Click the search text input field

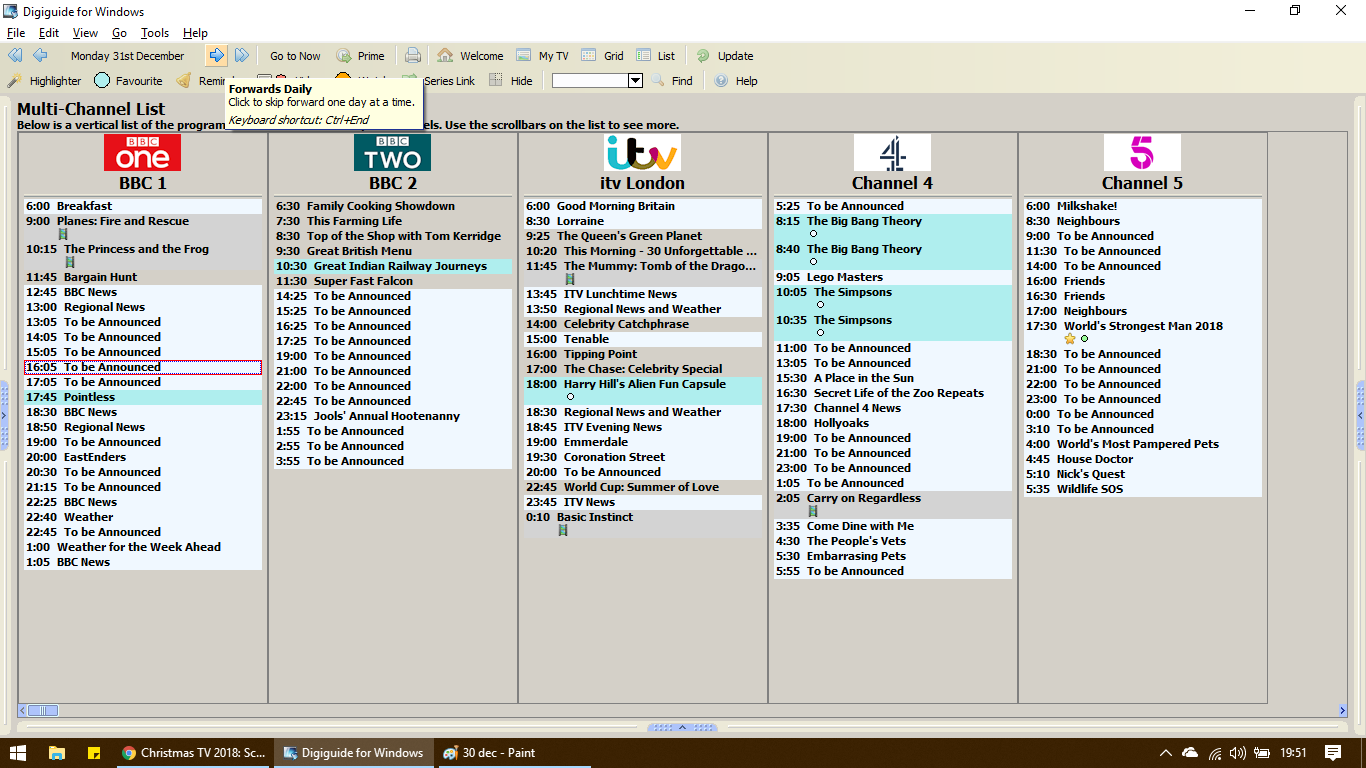(x=590, y=81)
